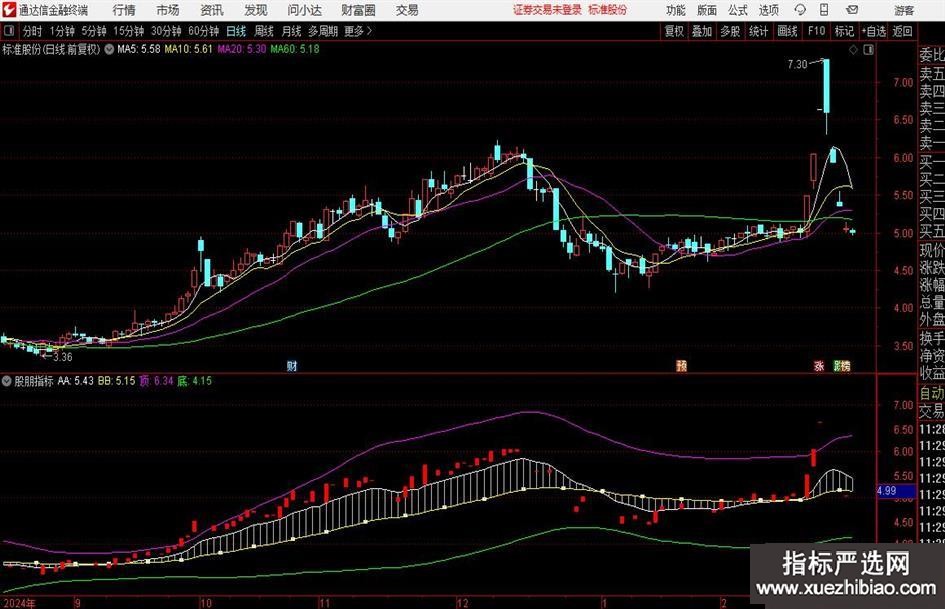The image size is (945, 609).
Task: Select the 日线 daily period
Action: coord(236,31)
